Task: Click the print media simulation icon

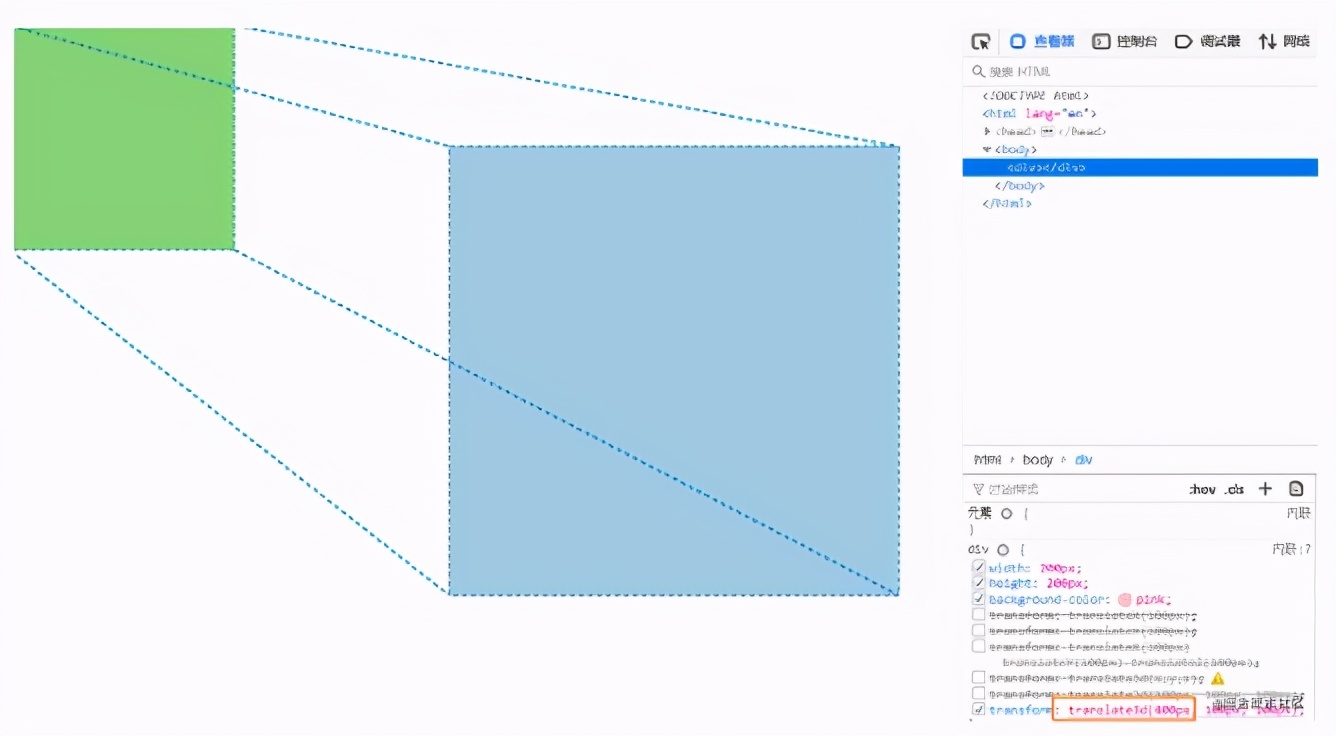Action: [x=1296, y=489]
